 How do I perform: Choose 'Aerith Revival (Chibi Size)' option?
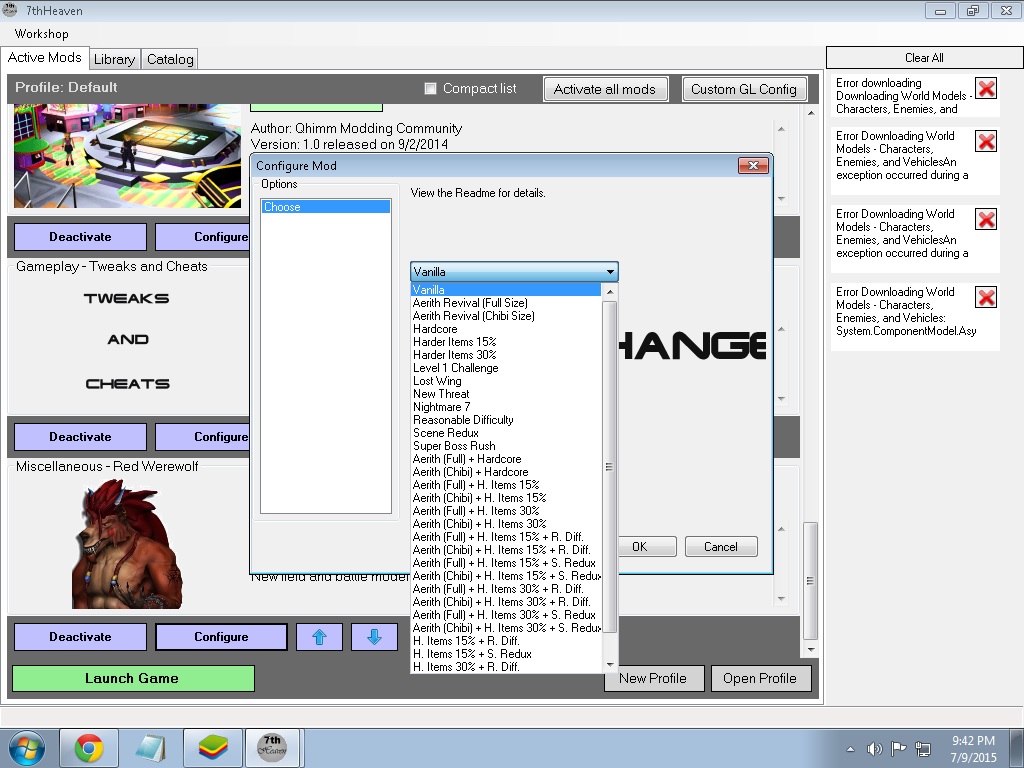[x=506, y=315]
